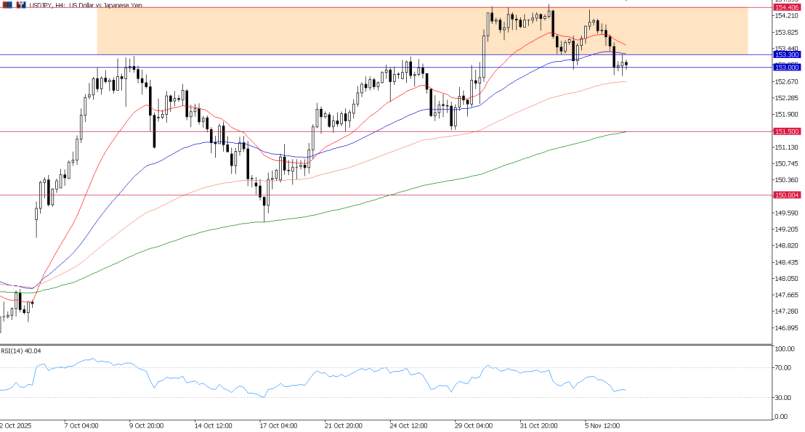Viewport: 805px width, 432px height.
Task: Click the RSI(14) 40.04 indicator label
Action: pos(21,351)
